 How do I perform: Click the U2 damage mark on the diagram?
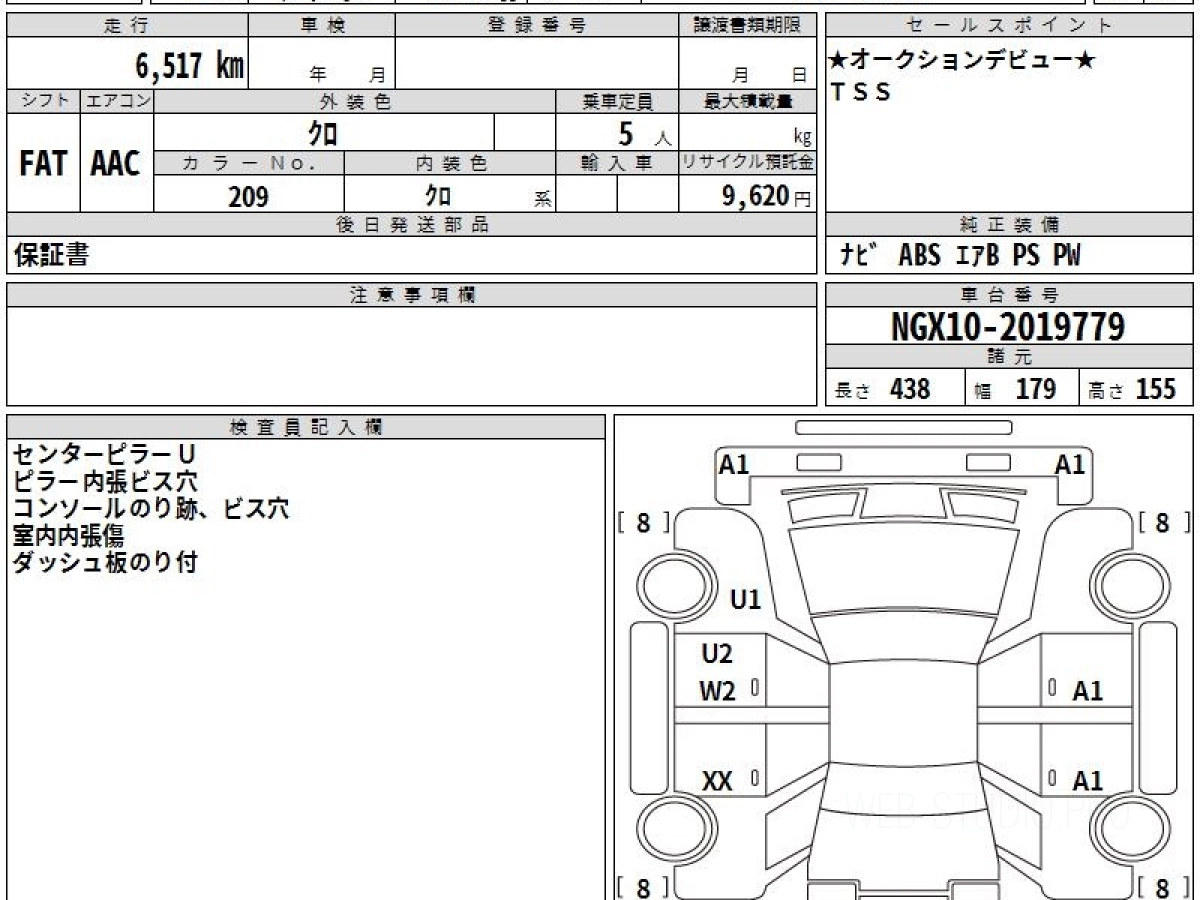click(717, 654)
